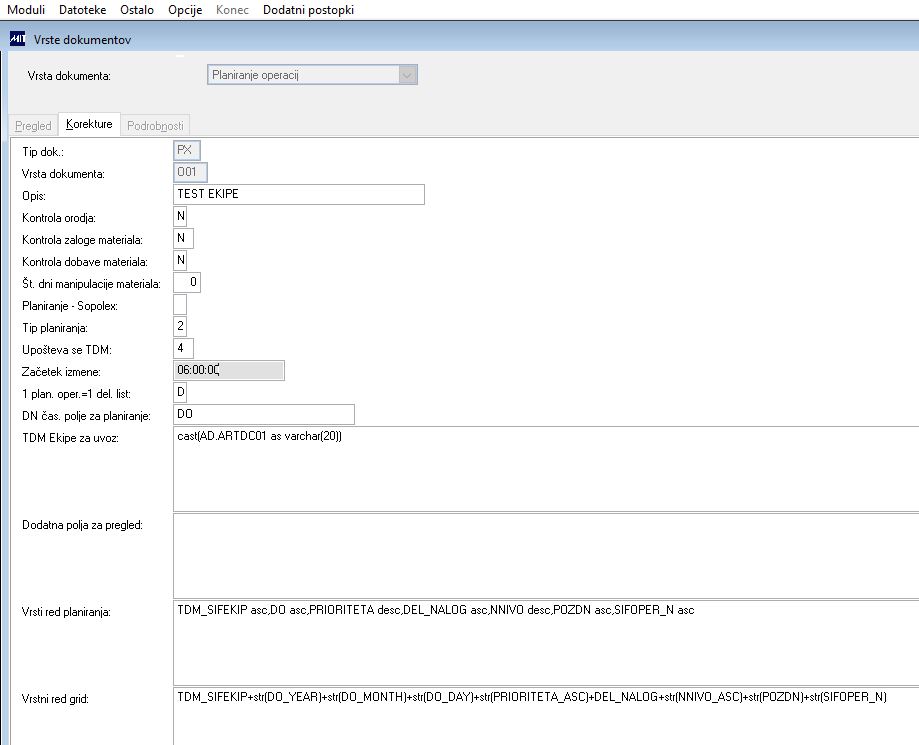
Task: Click the Kontrola zaloge materiala field
Action: coord(183,238)
